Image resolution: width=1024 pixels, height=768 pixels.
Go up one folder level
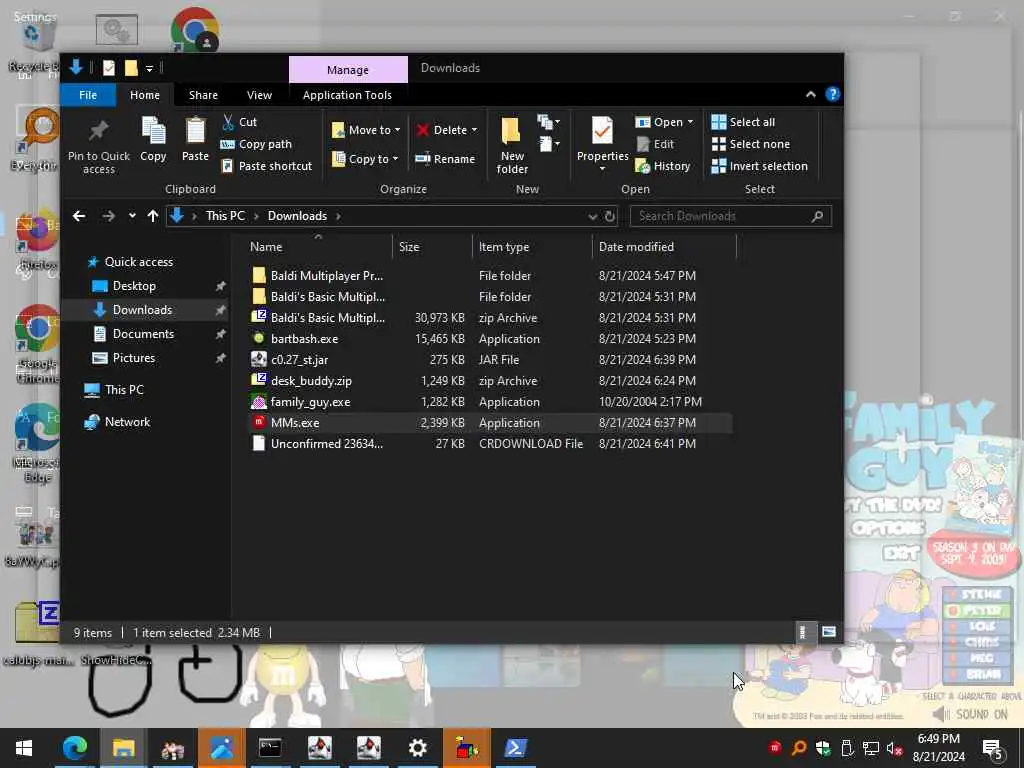point(153,216)
